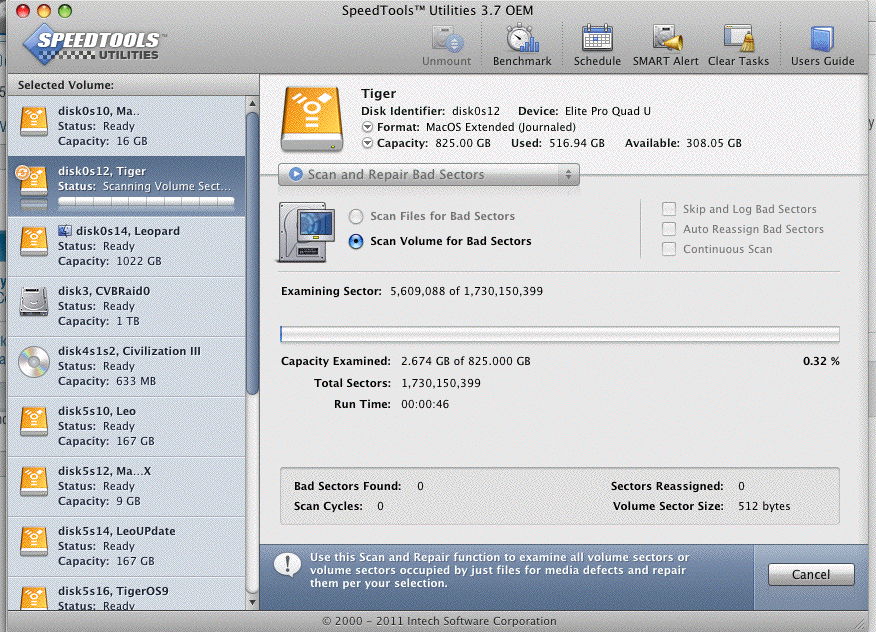This screenshot has height=632, width=876.
Task: Expand the Format disclosure arrow
Action: pos(367,127)
